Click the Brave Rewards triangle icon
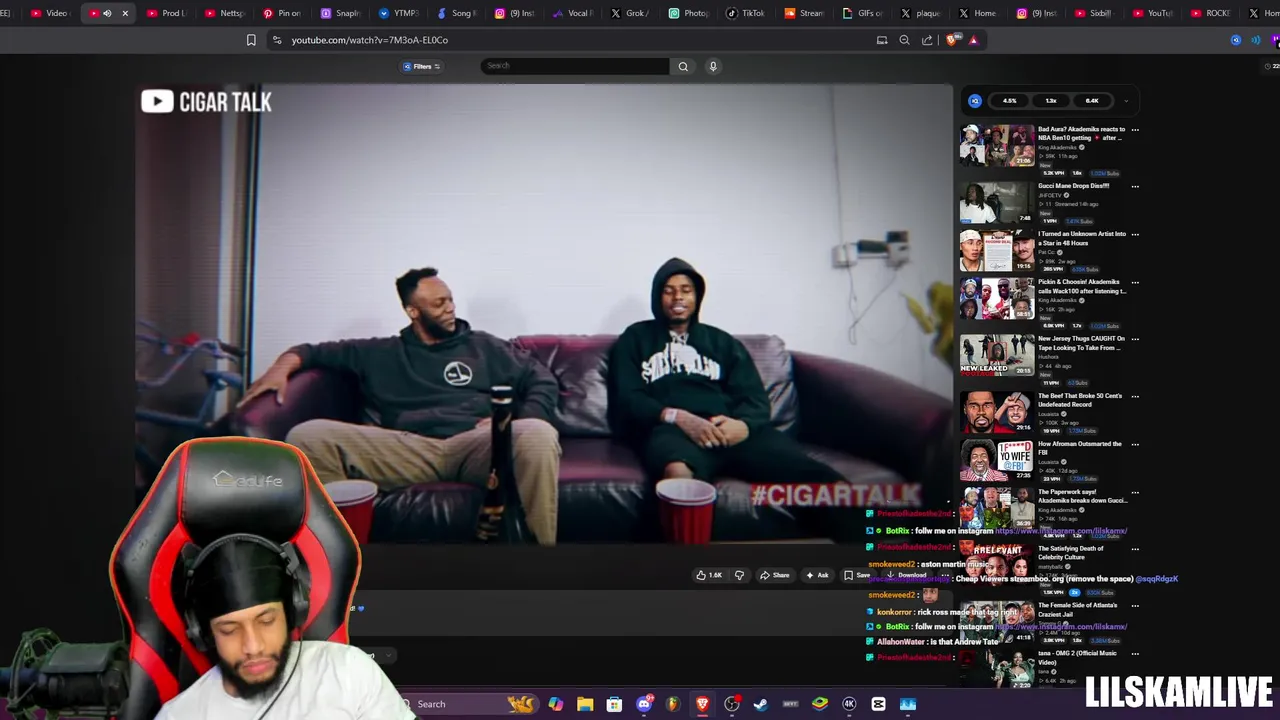Screen dimensions: 1280x720 (973, 40)
